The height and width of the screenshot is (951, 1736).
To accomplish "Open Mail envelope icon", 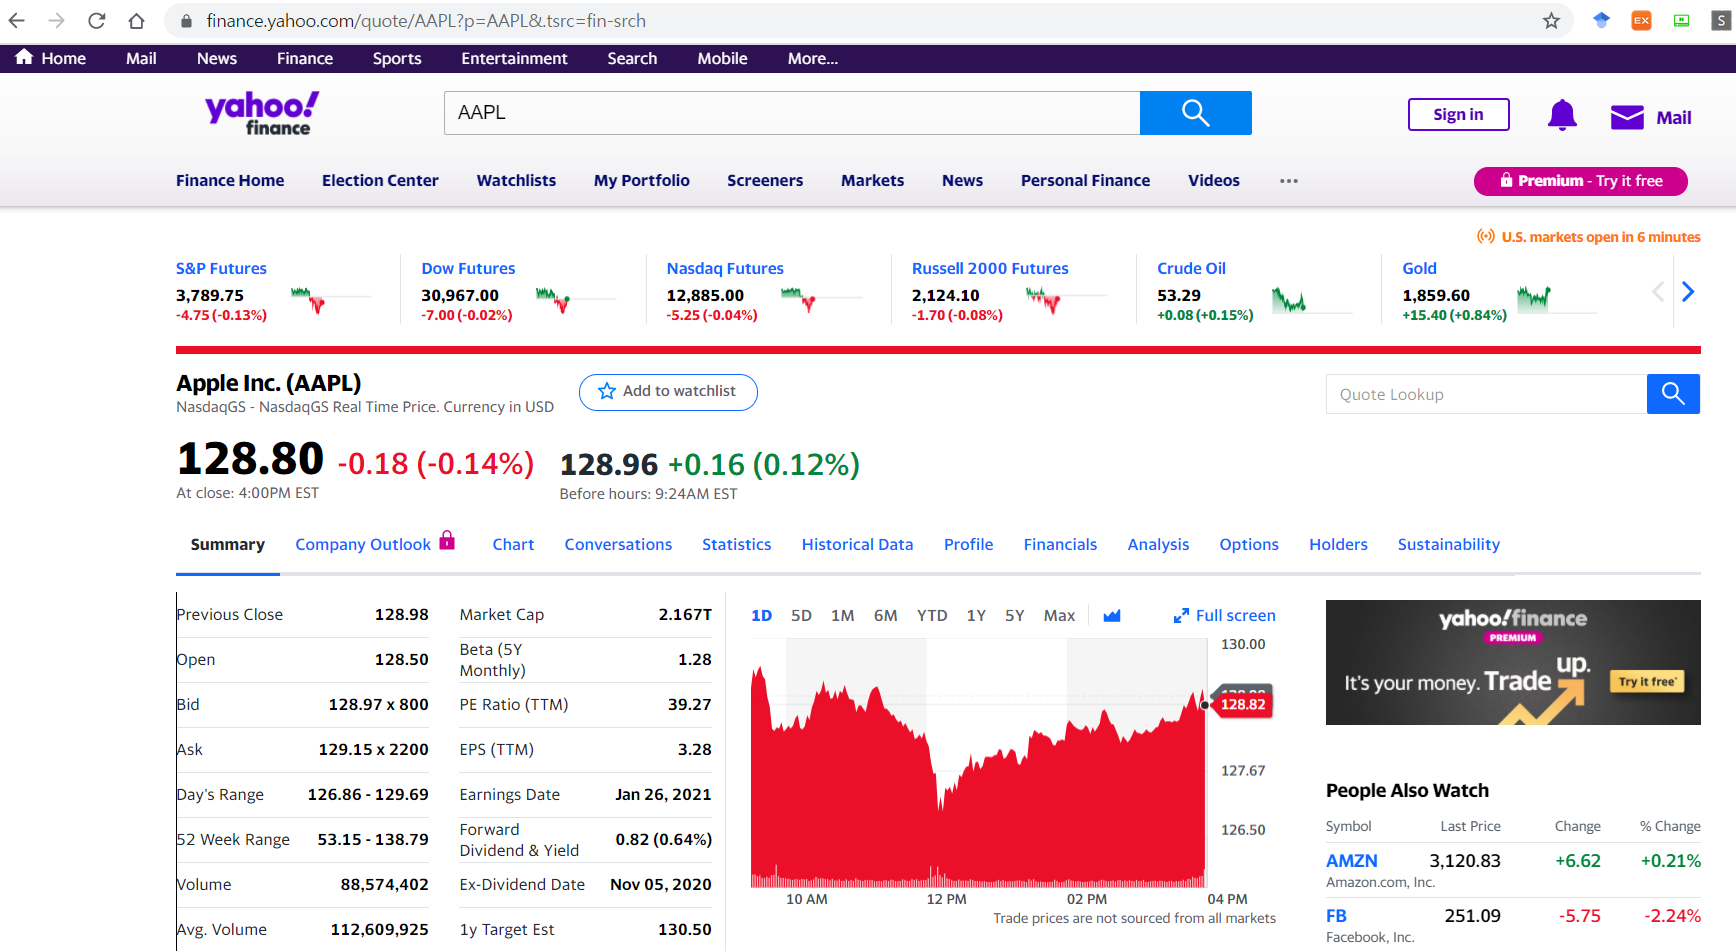I will pos(1627,117).
